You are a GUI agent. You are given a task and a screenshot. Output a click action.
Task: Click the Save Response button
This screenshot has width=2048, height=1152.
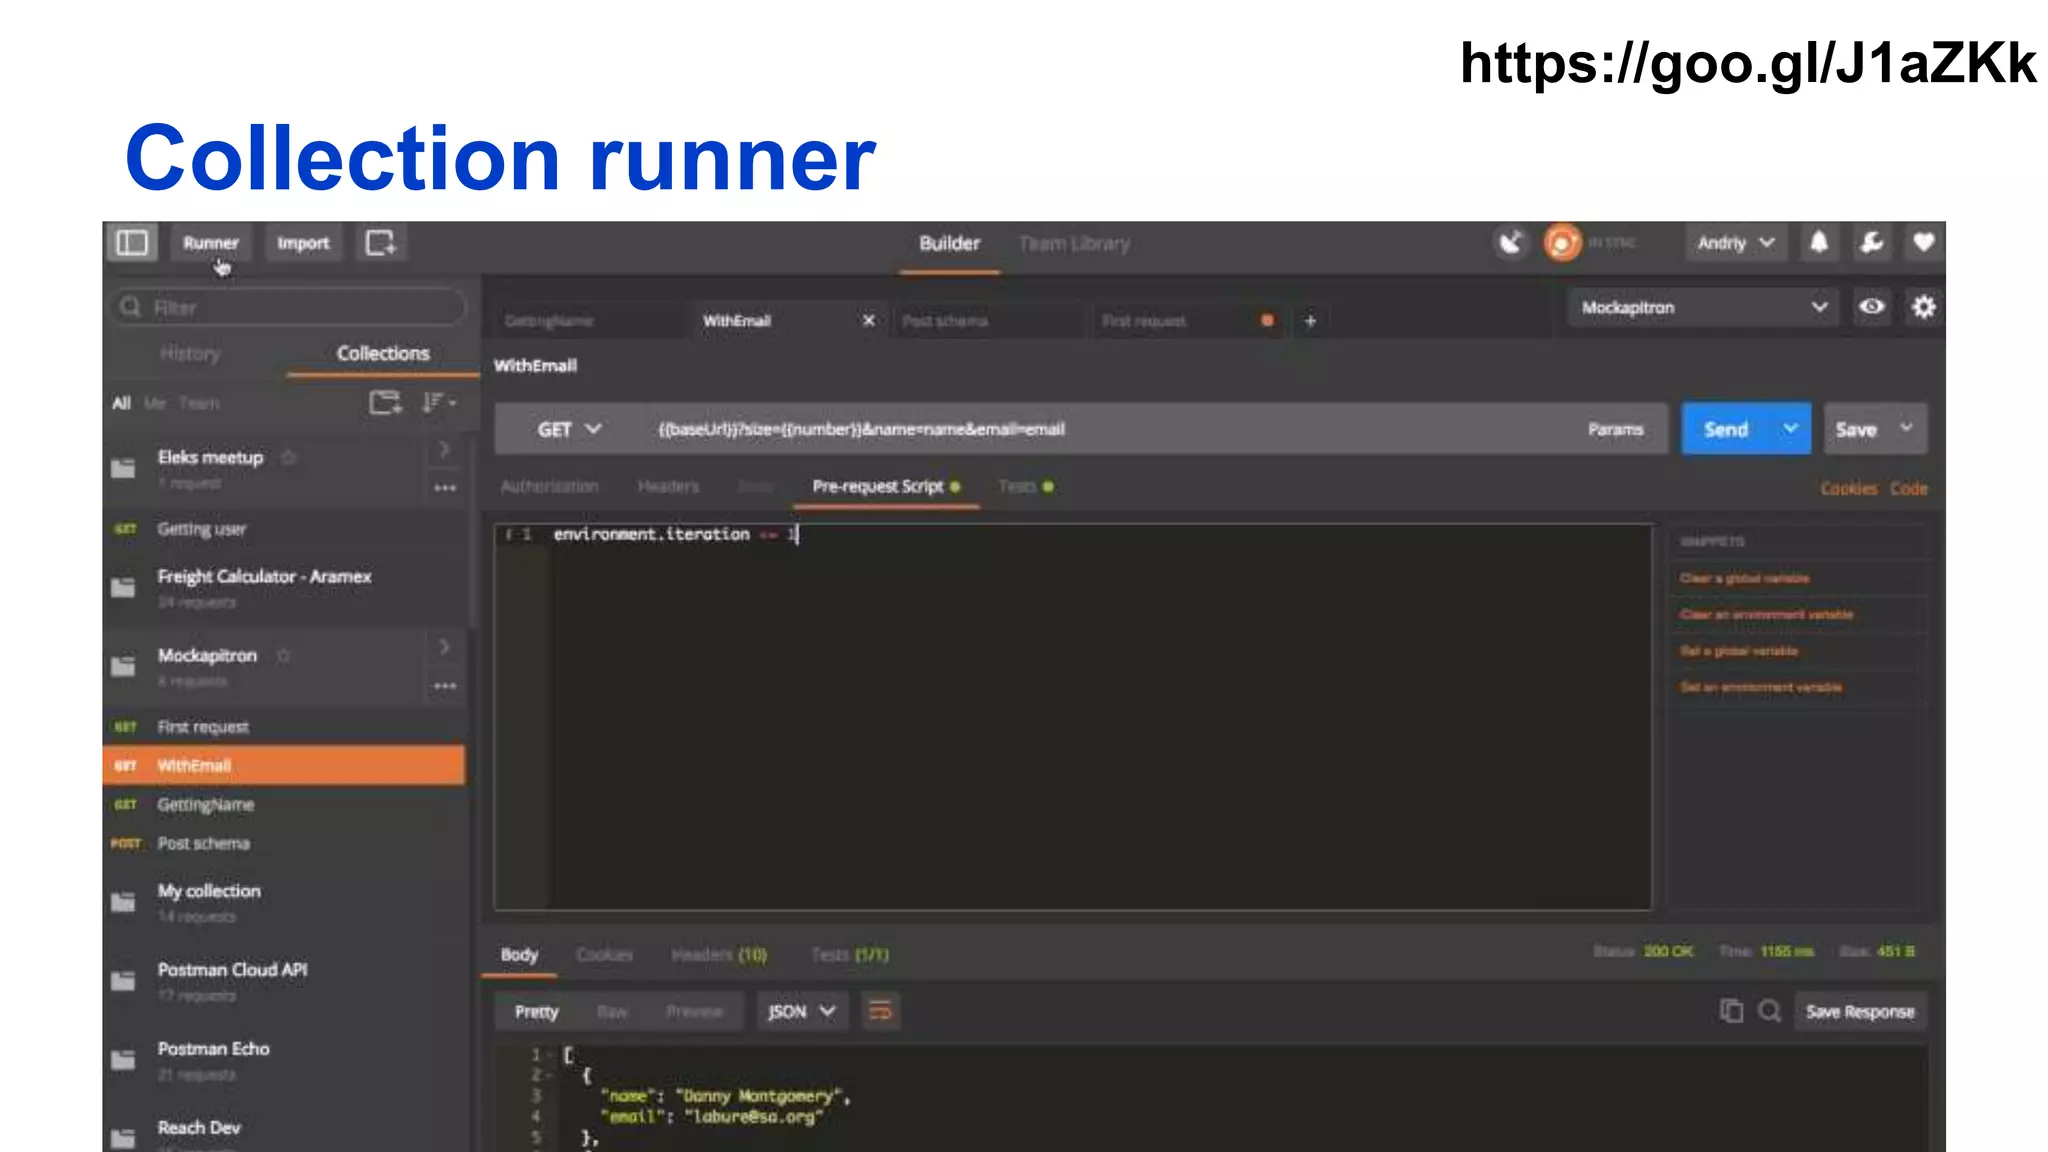(x=1859, y=1012)
